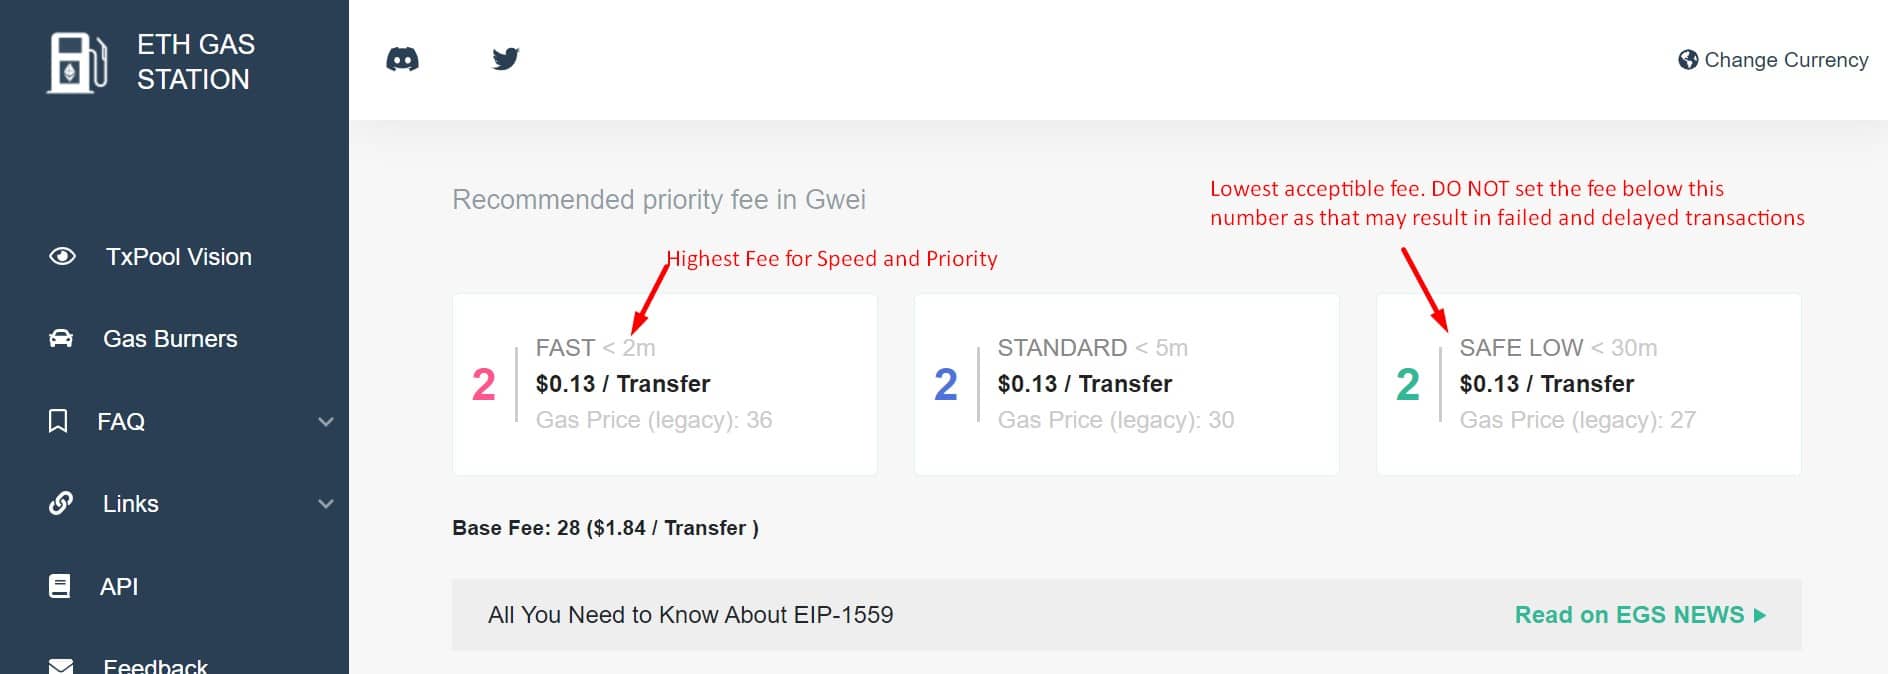1888x674 pixels.
Task: Click the Feedback envelope icon
Action: (x=61, y=666)
